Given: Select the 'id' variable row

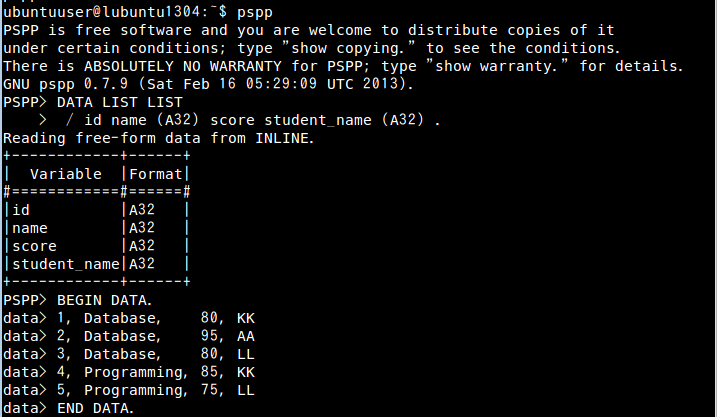Looking at the screenshot, I should (96, 210).
